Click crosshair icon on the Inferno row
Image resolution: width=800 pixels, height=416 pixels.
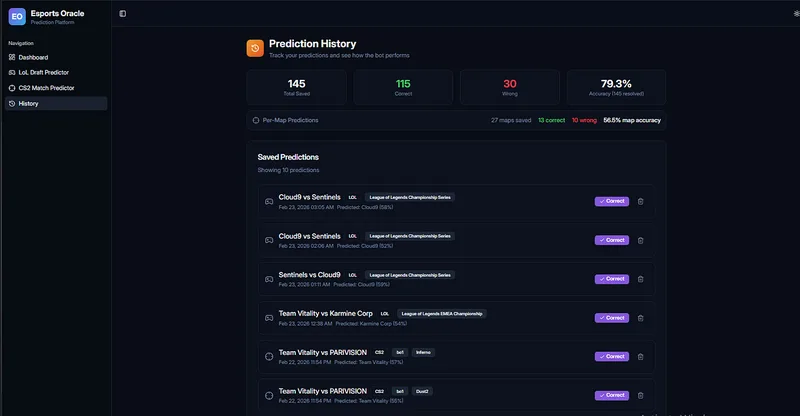point(269,357)
